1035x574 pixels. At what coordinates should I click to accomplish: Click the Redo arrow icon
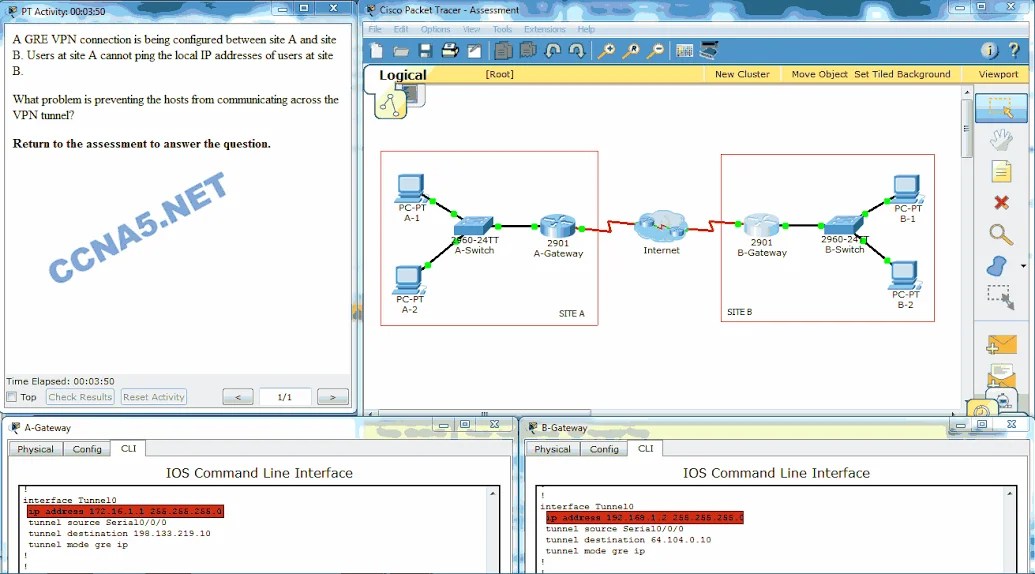[576, 51]
